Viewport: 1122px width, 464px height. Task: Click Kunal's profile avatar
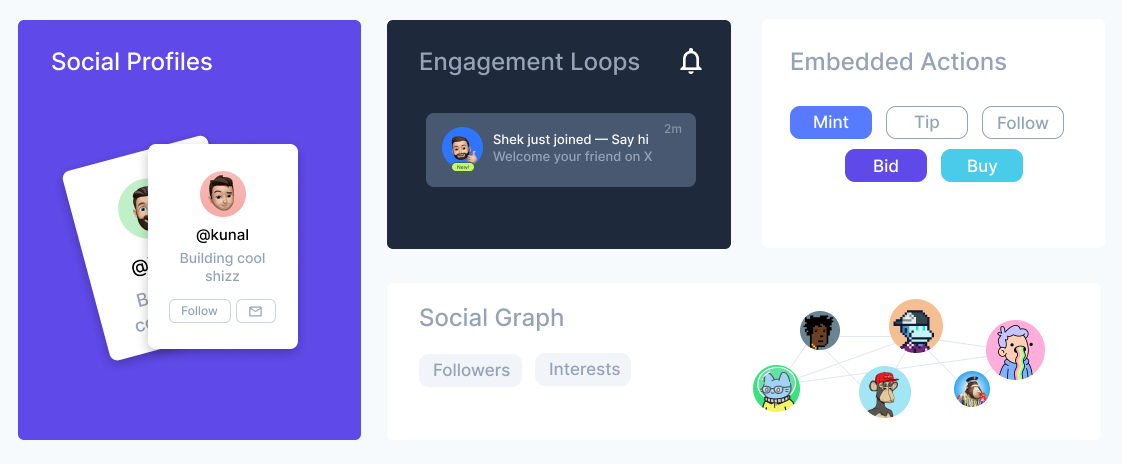[x=223, y=194]
